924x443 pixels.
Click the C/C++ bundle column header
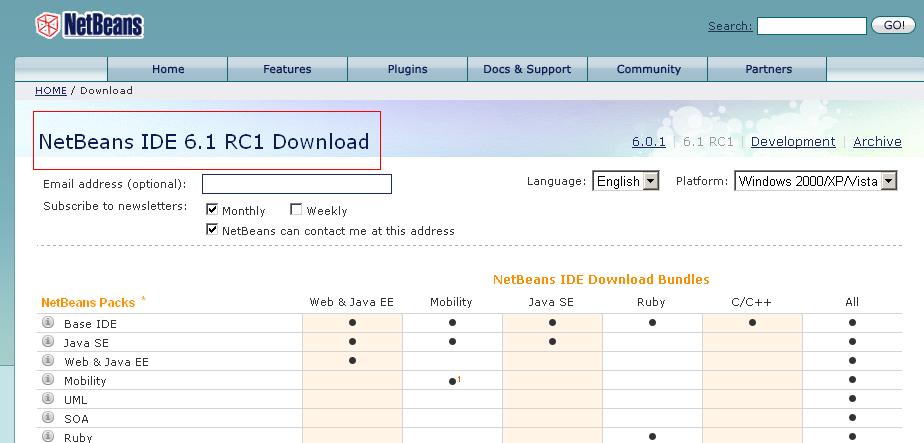(751, 302)
